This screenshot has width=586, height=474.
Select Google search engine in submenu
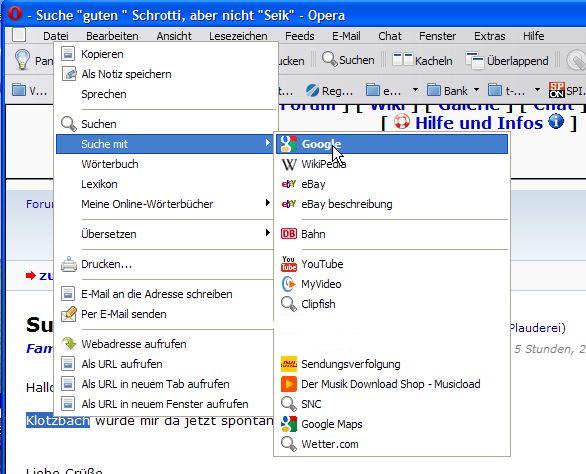pyautogui.click(x=392, y=144)
